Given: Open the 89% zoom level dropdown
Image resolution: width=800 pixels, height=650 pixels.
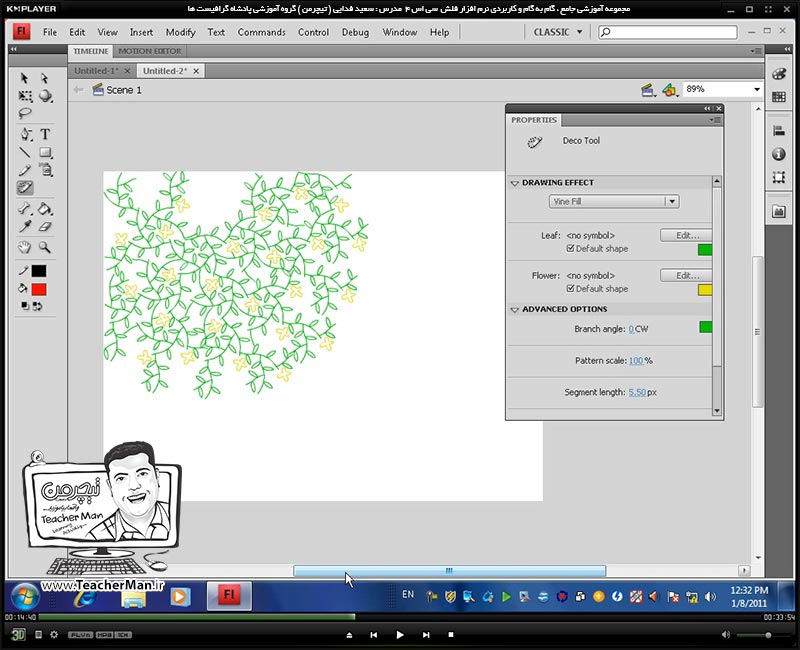Looking at the screenshot, I should pos(757,89).
